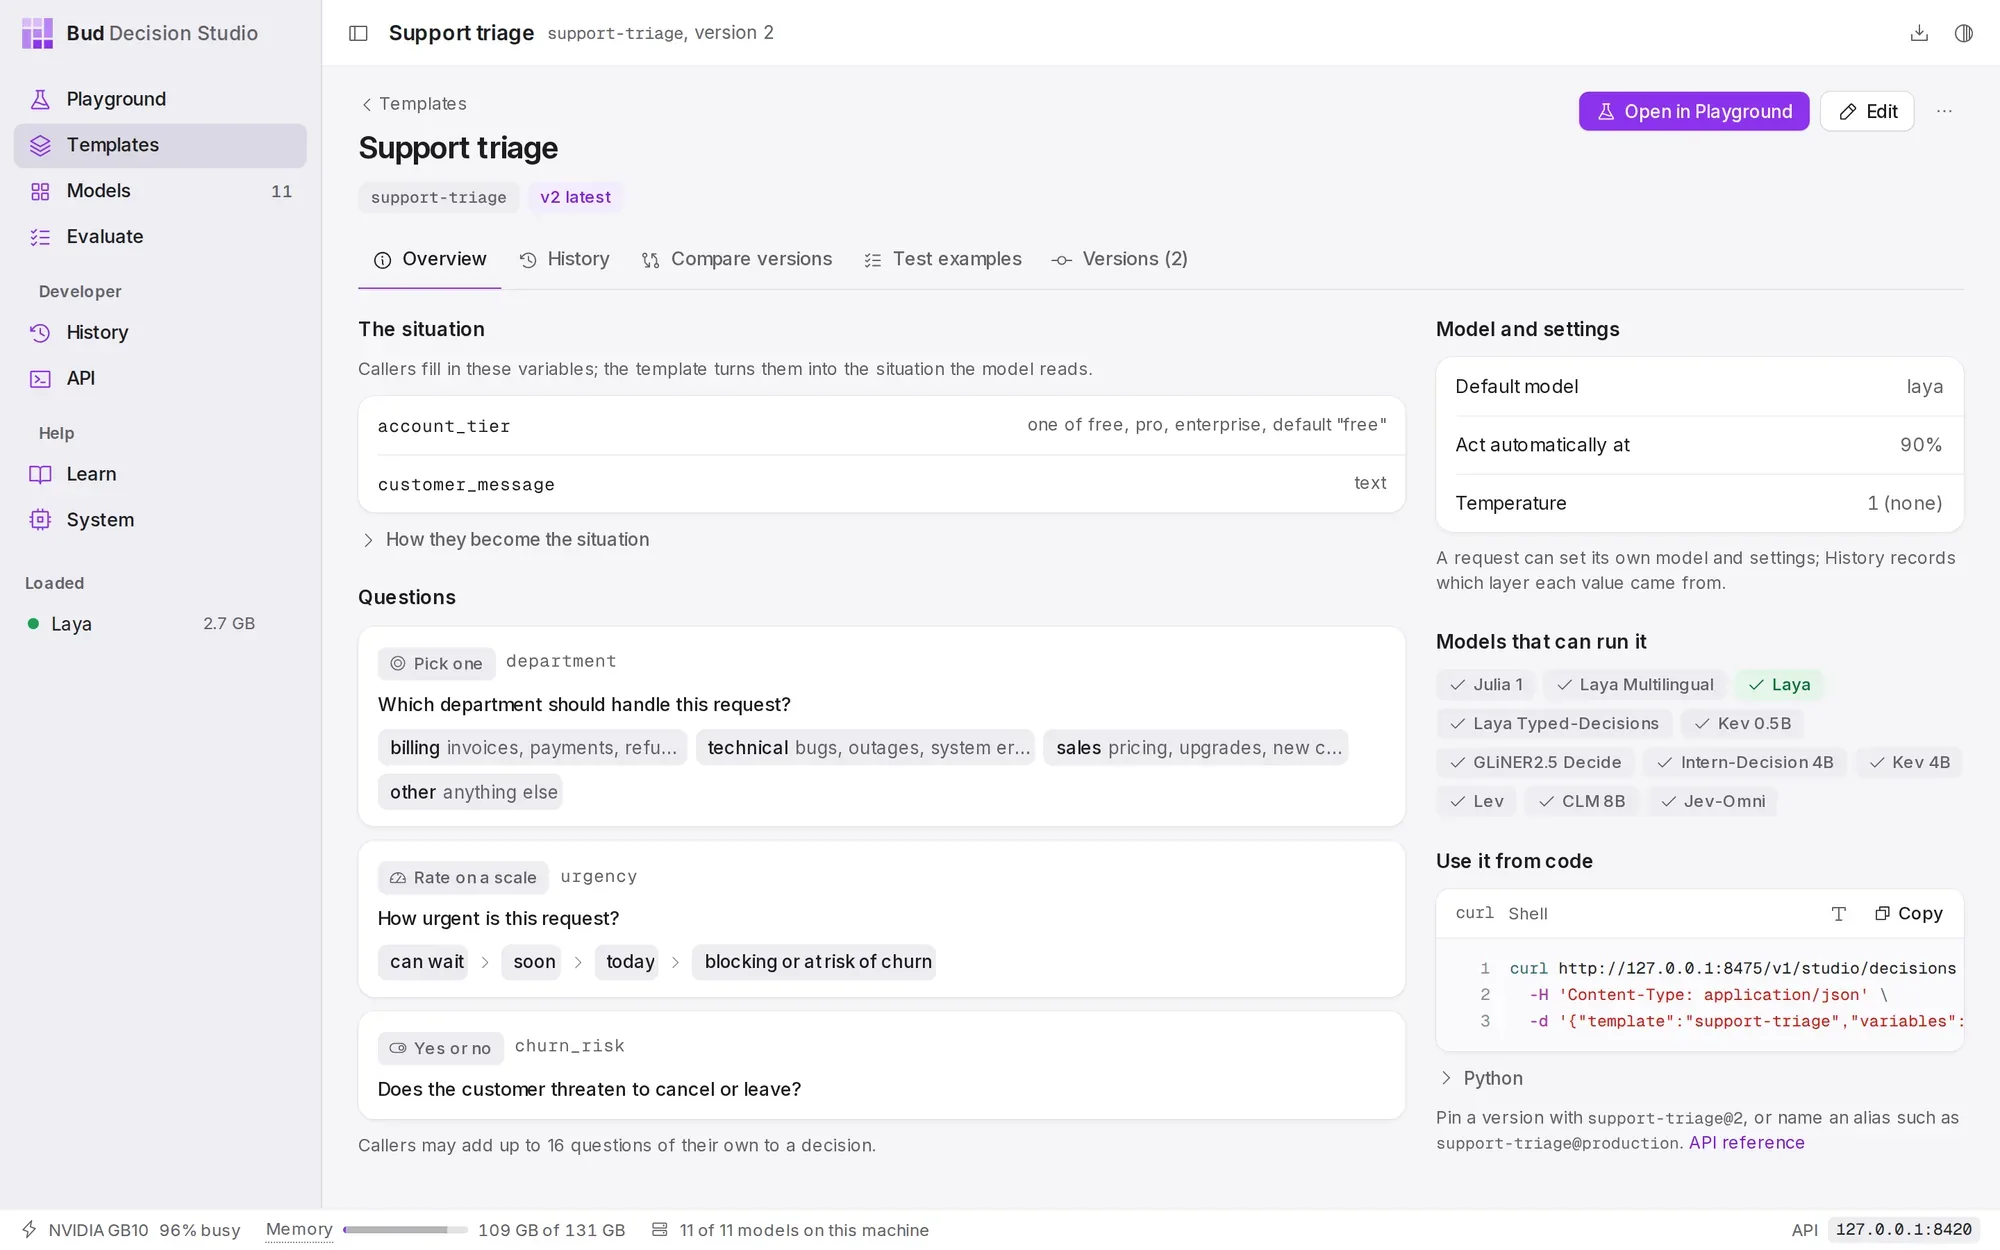
Task: Click the Bud Decision Studio logo icon
Action: 37,33
